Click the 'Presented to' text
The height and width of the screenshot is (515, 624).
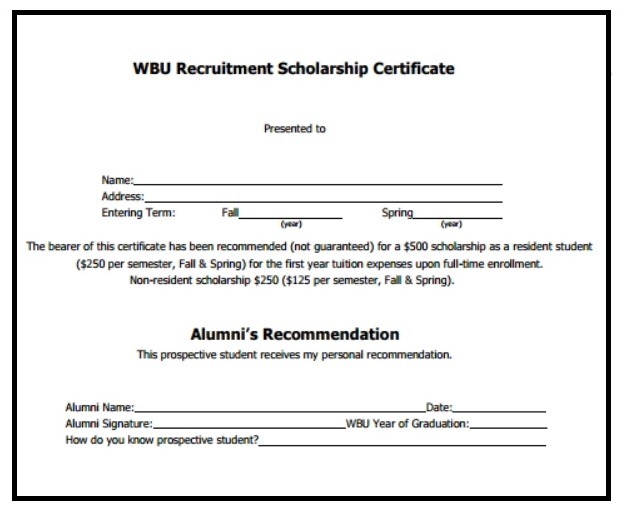click(295, 129)
